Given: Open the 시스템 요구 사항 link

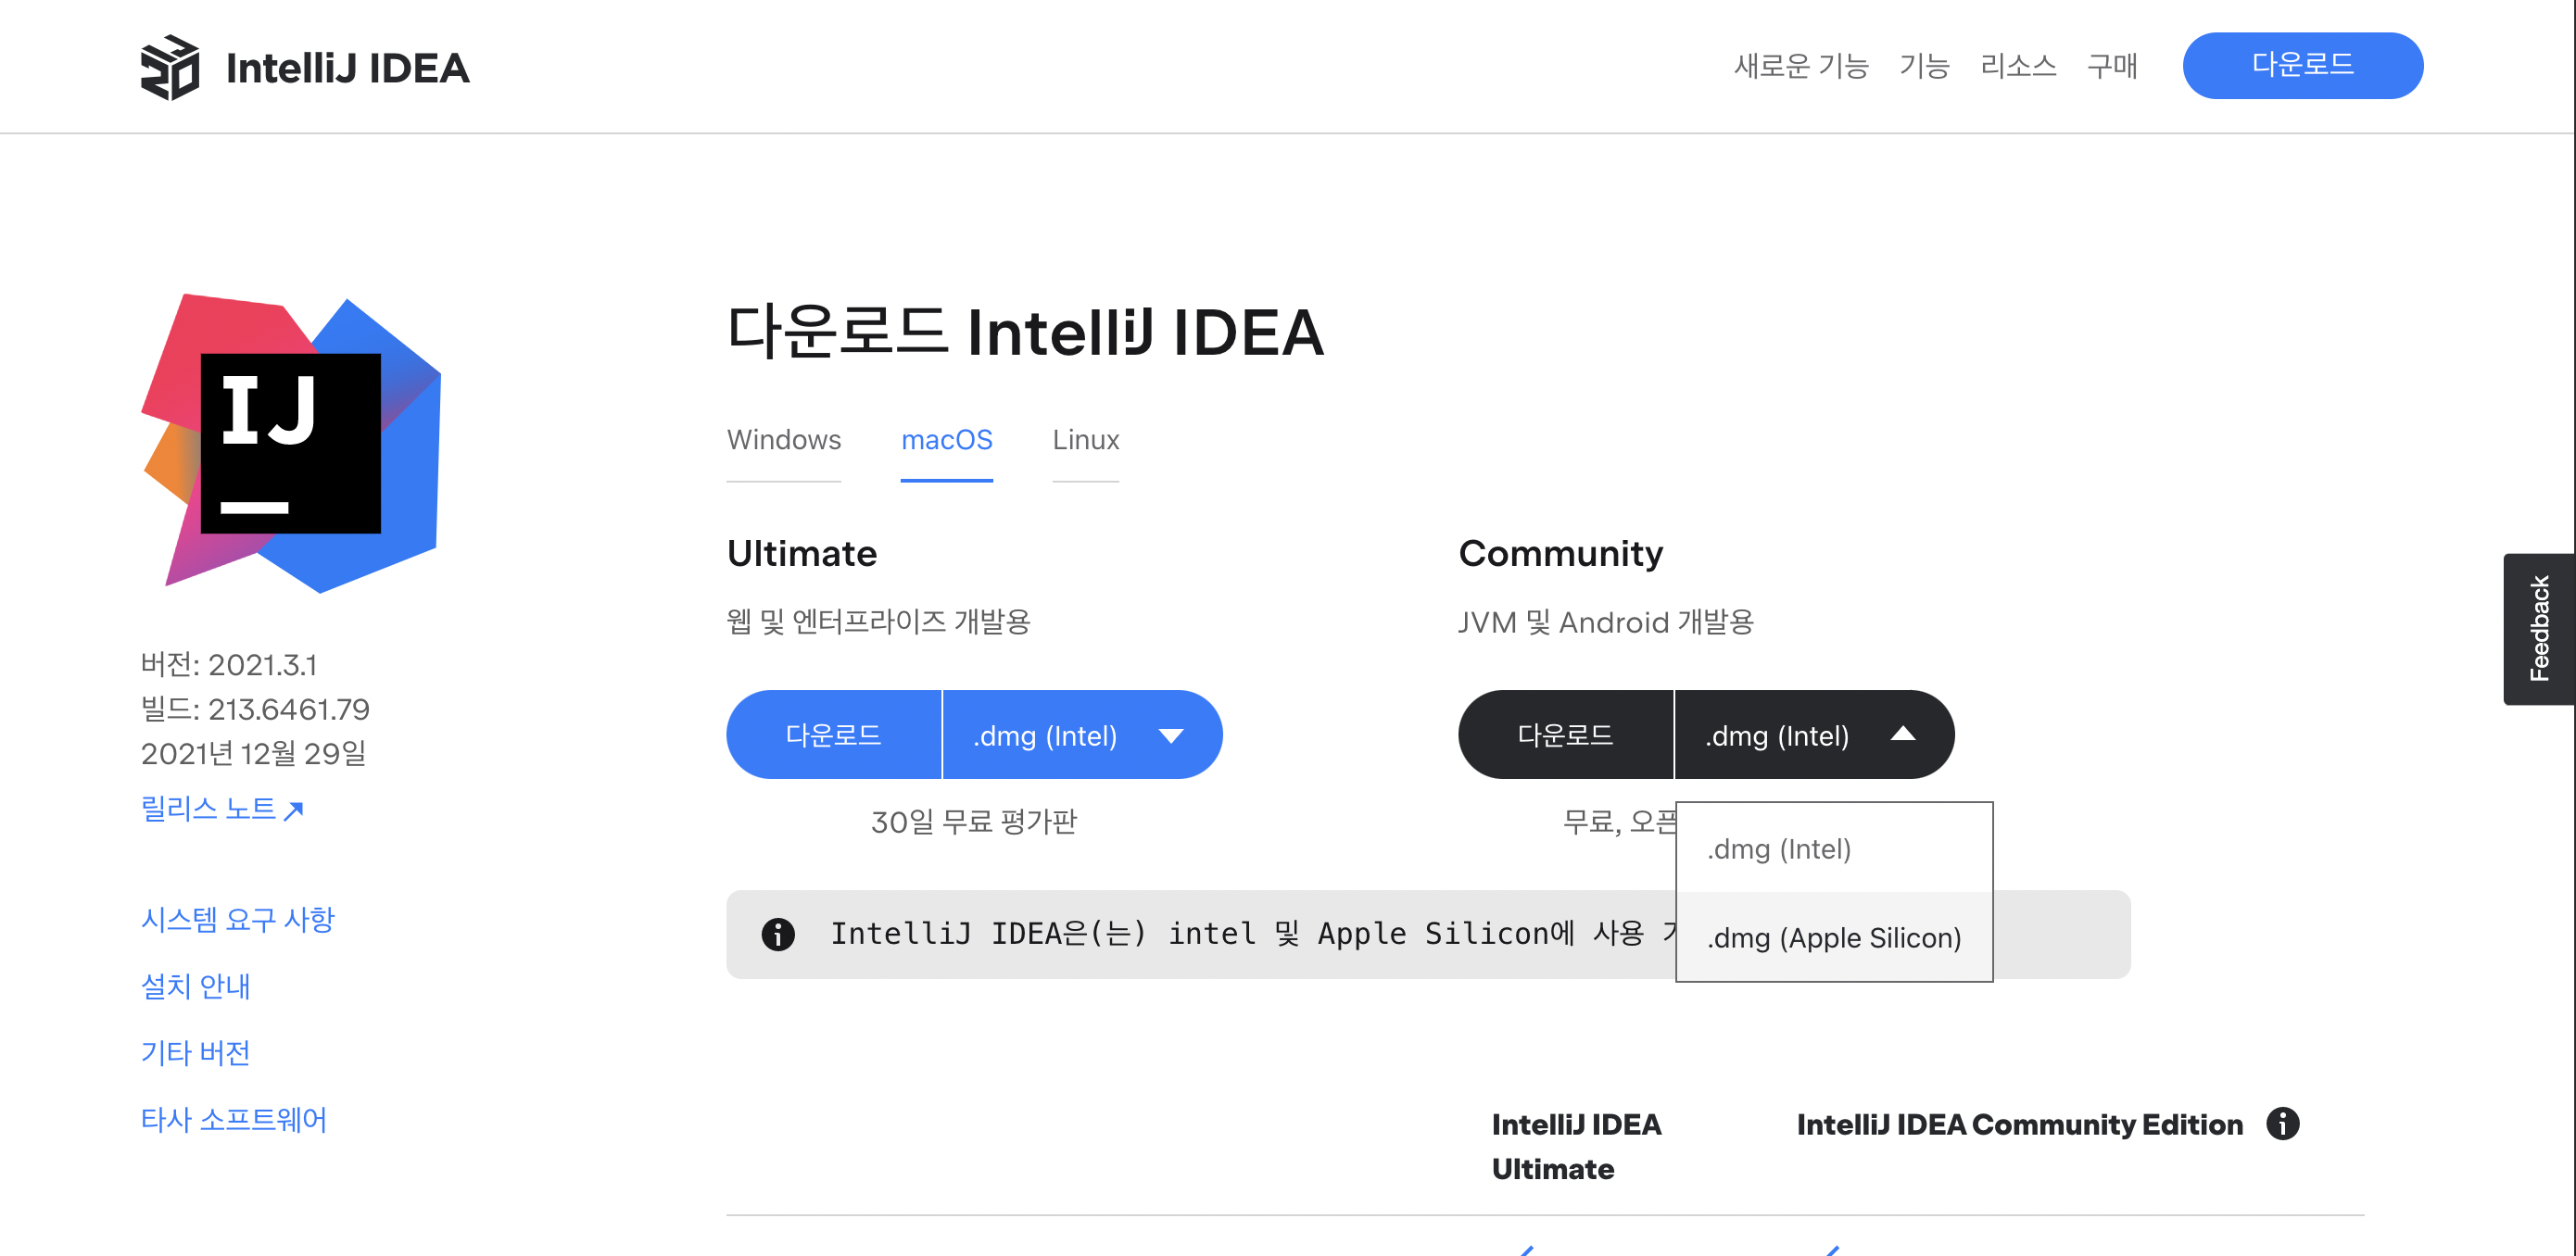Looking at the screenshot, I should tap(237, 919).
